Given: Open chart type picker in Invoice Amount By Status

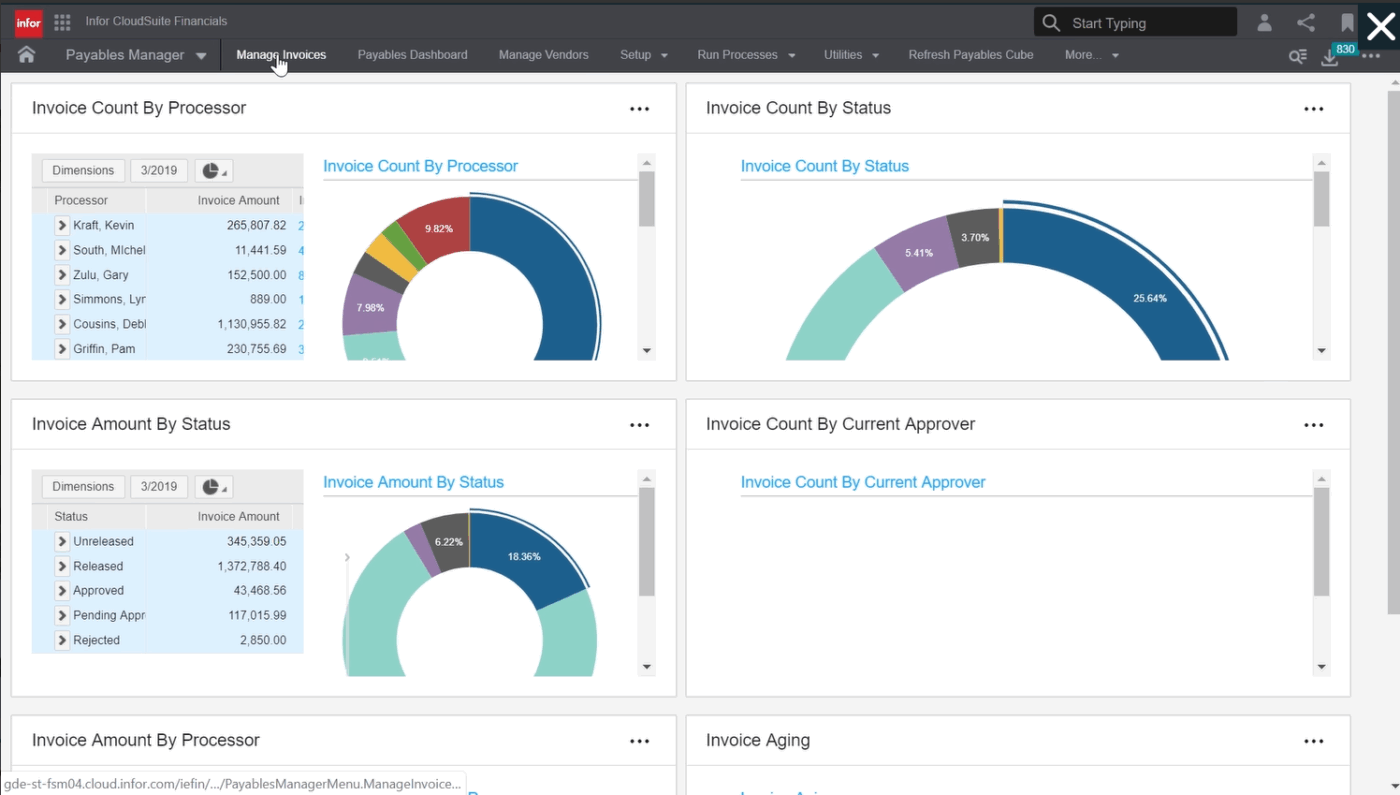Looking at the screenshot, I should (213, 487).
